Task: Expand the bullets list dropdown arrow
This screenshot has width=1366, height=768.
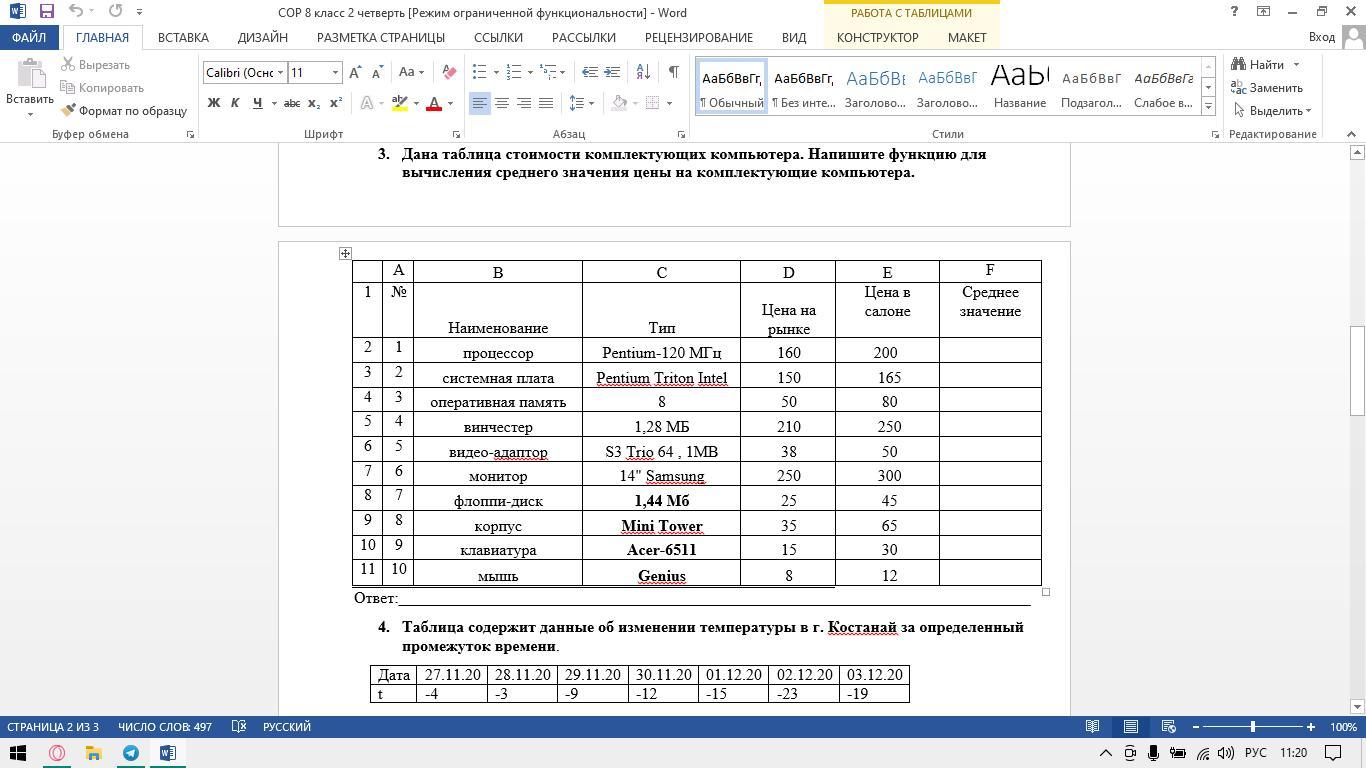Action: pos(496,72)
